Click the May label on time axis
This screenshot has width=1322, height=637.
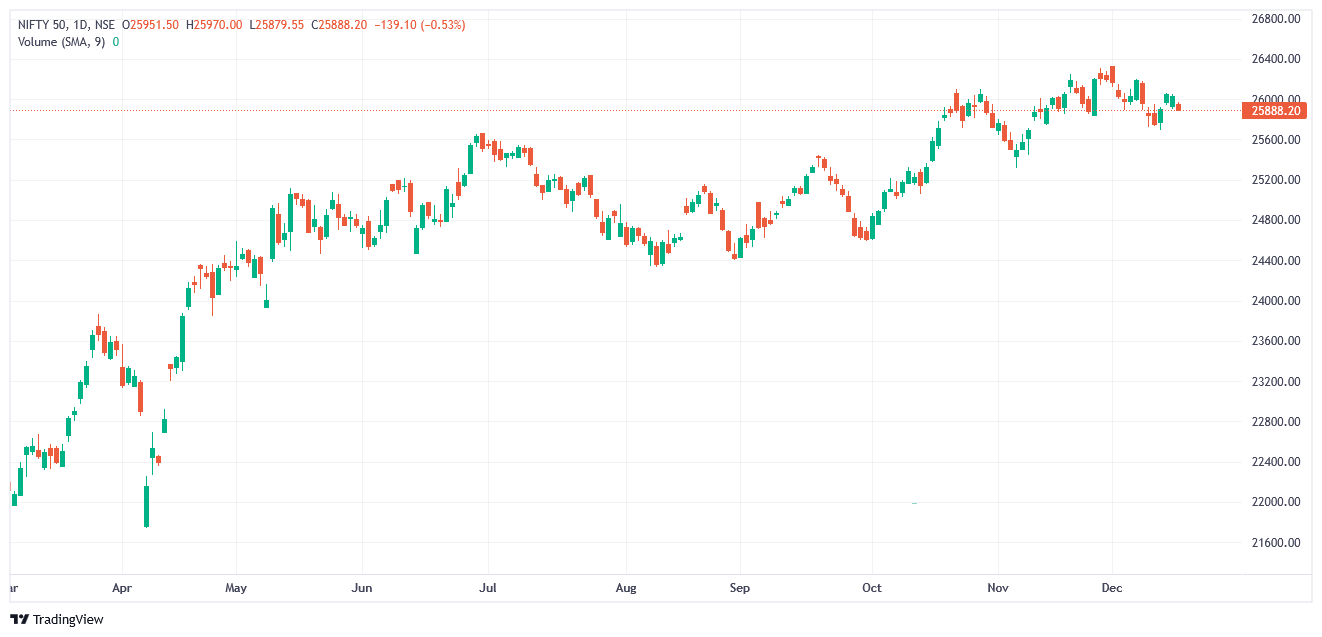click(x=236, y=588)
